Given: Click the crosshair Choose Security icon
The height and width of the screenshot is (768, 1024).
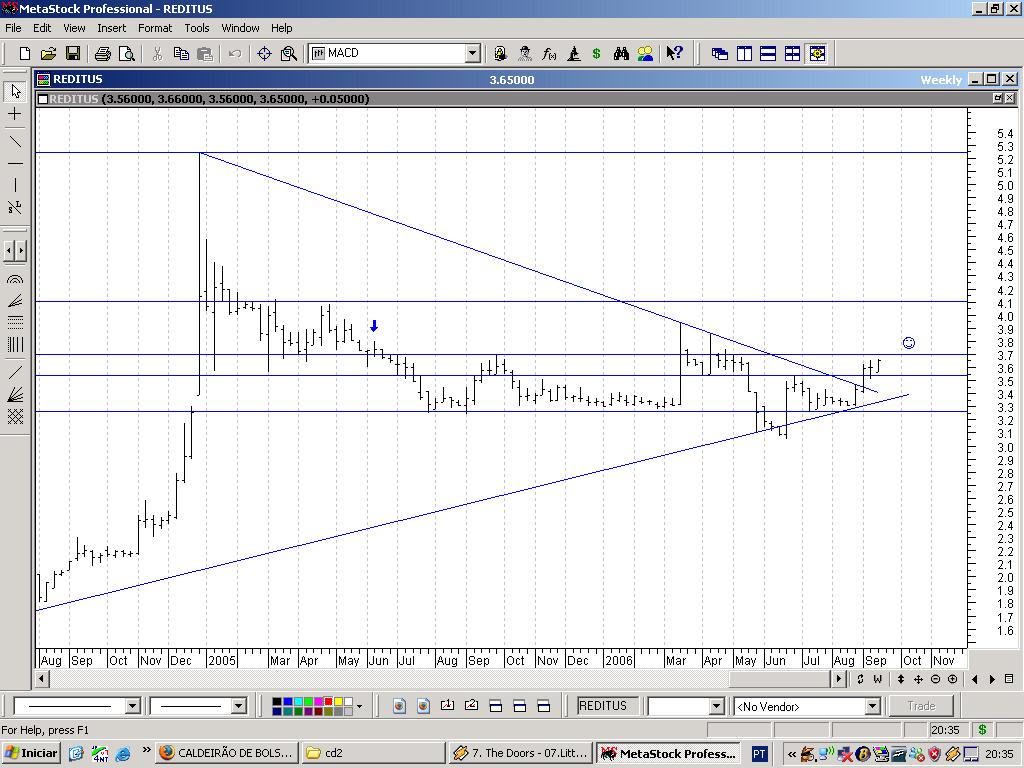Looking at the screenshot, I should [264, 54].
